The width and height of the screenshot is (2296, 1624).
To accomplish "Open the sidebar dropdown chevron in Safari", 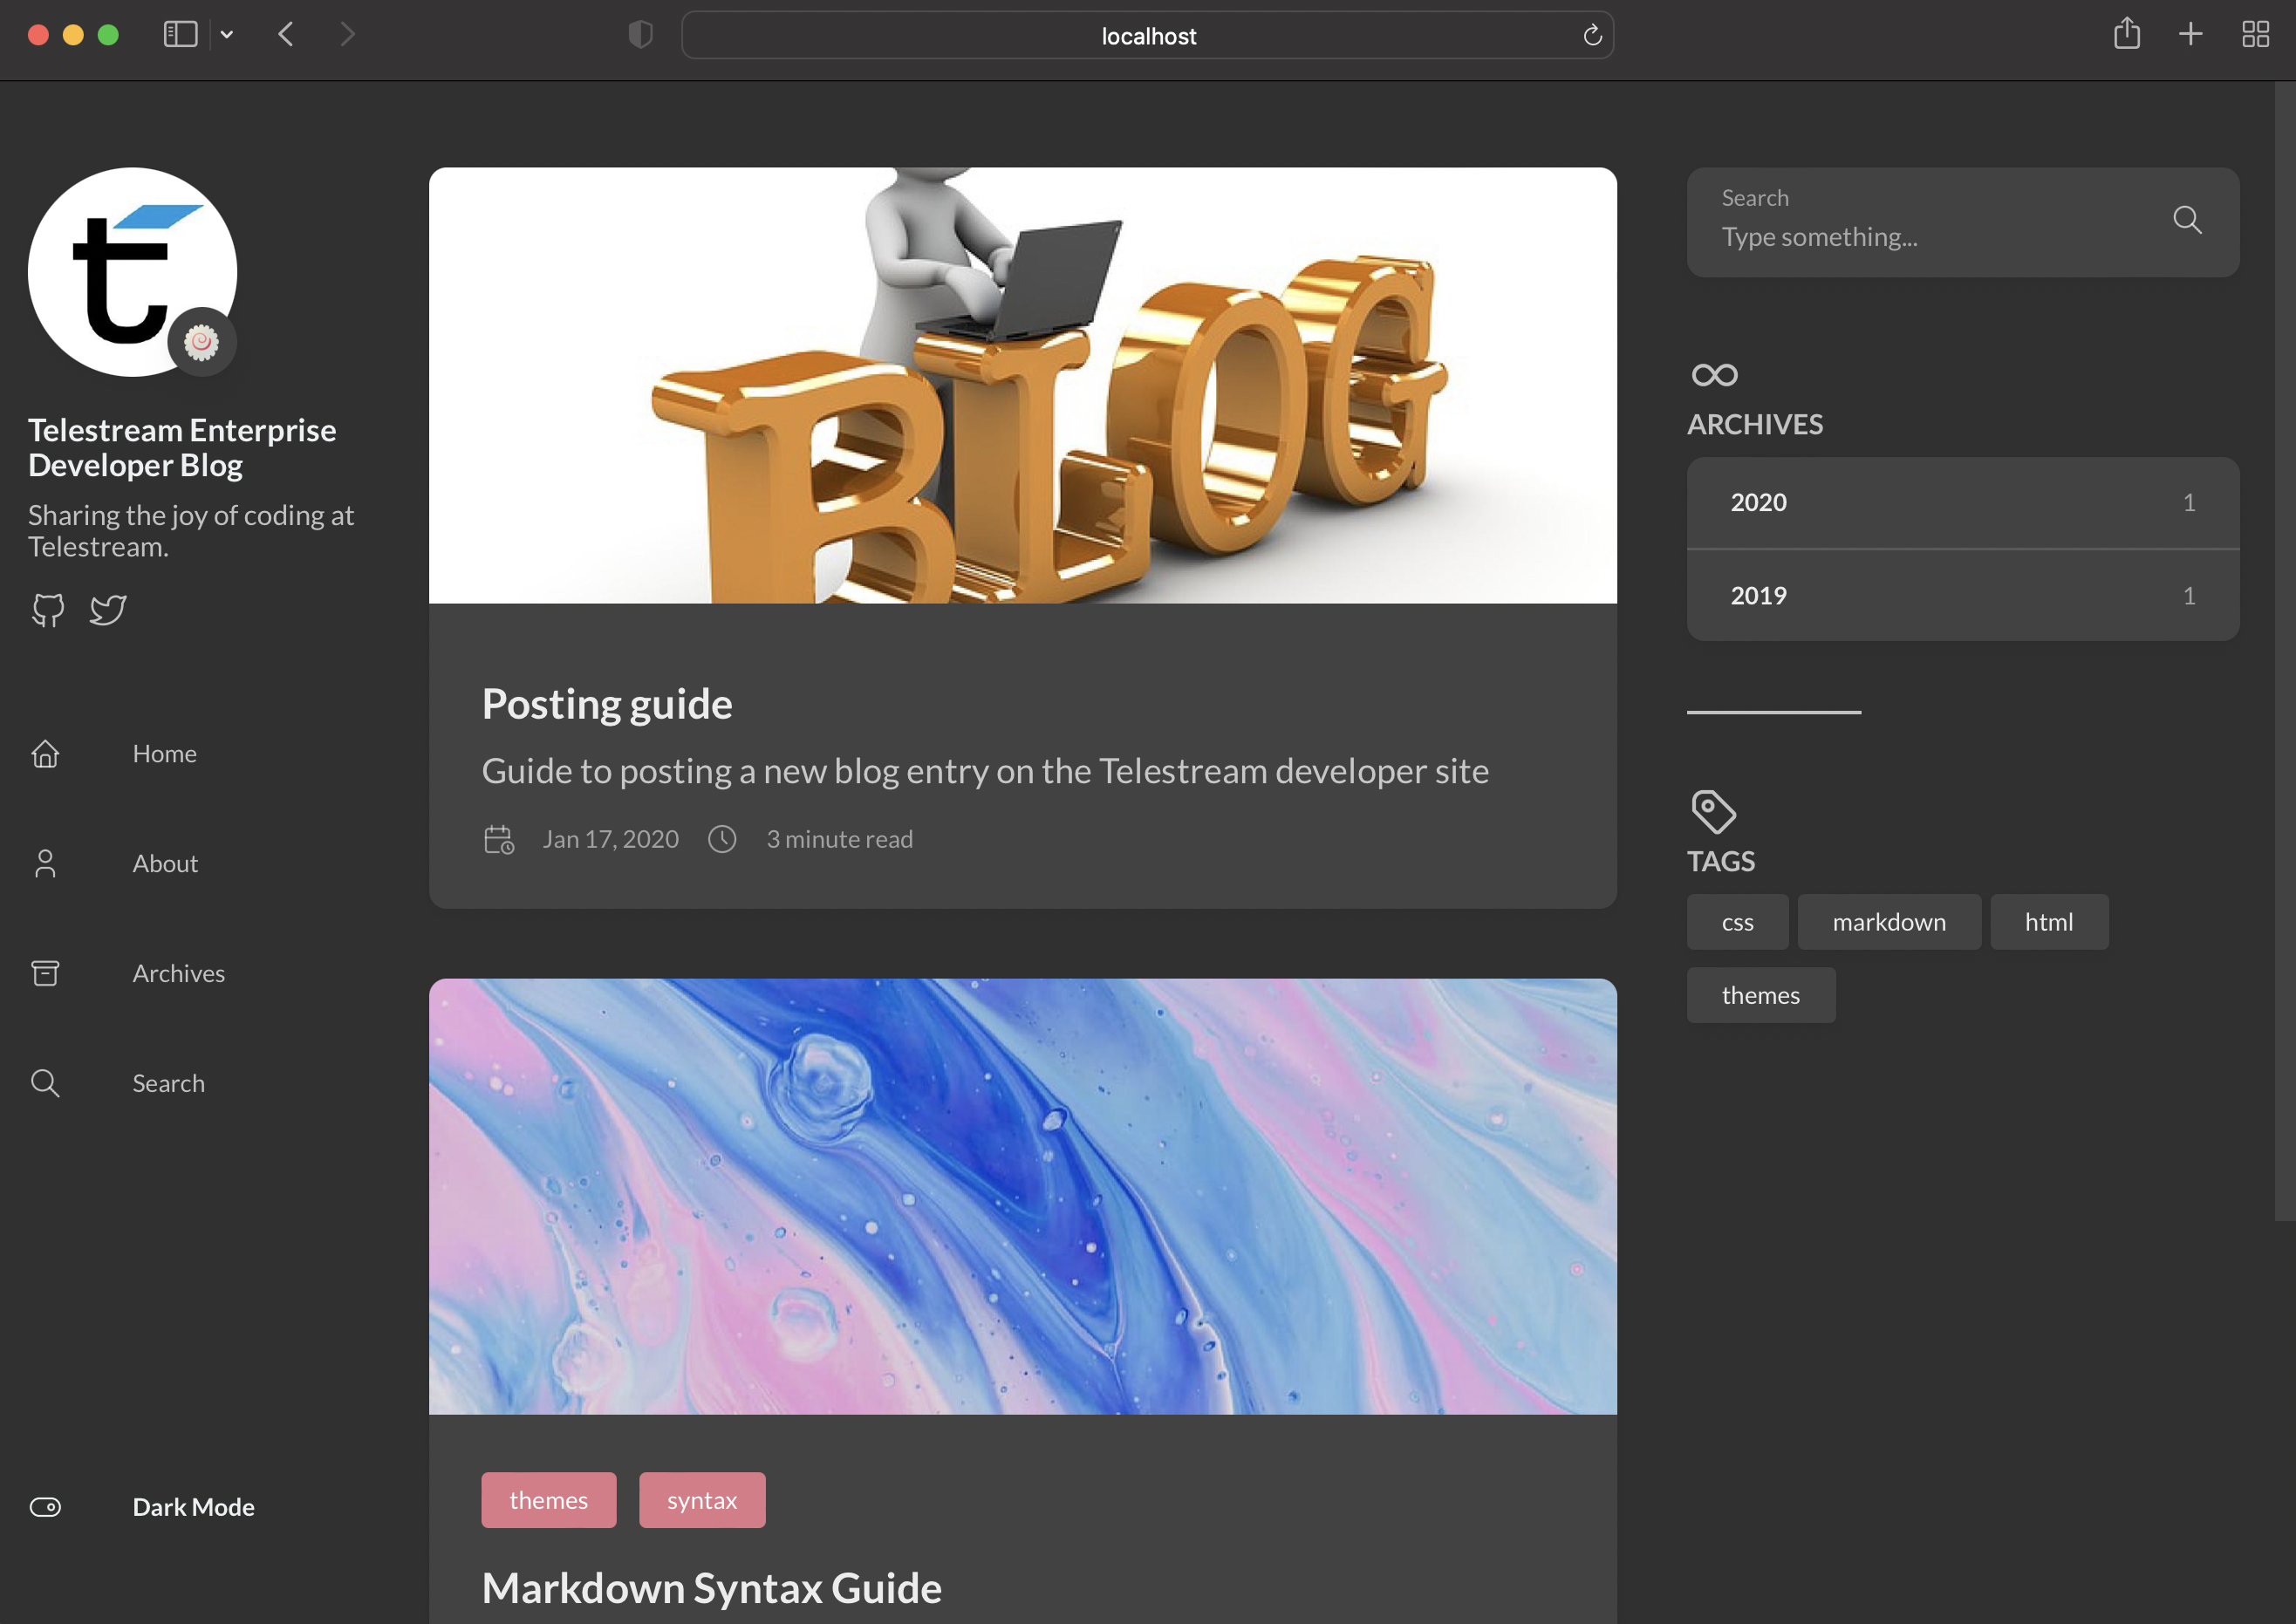I will pyautogui.click(x=227, y=35).
